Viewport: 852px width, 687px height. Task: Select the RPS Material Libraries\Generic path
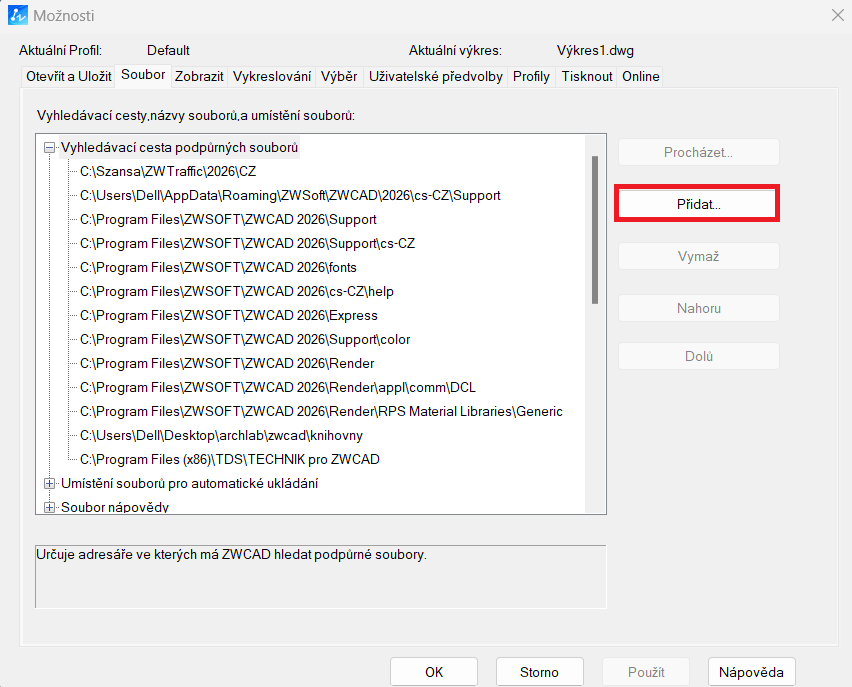tap(321, 411)
